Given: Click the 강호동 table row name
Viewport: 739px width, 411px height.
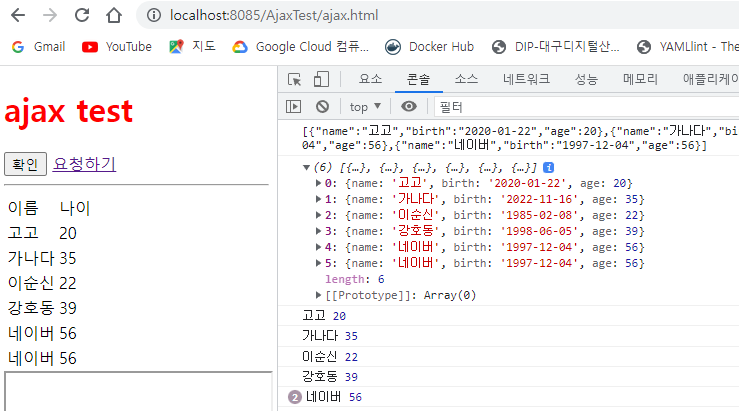Looking at the screenshot, I should [32, 308].
